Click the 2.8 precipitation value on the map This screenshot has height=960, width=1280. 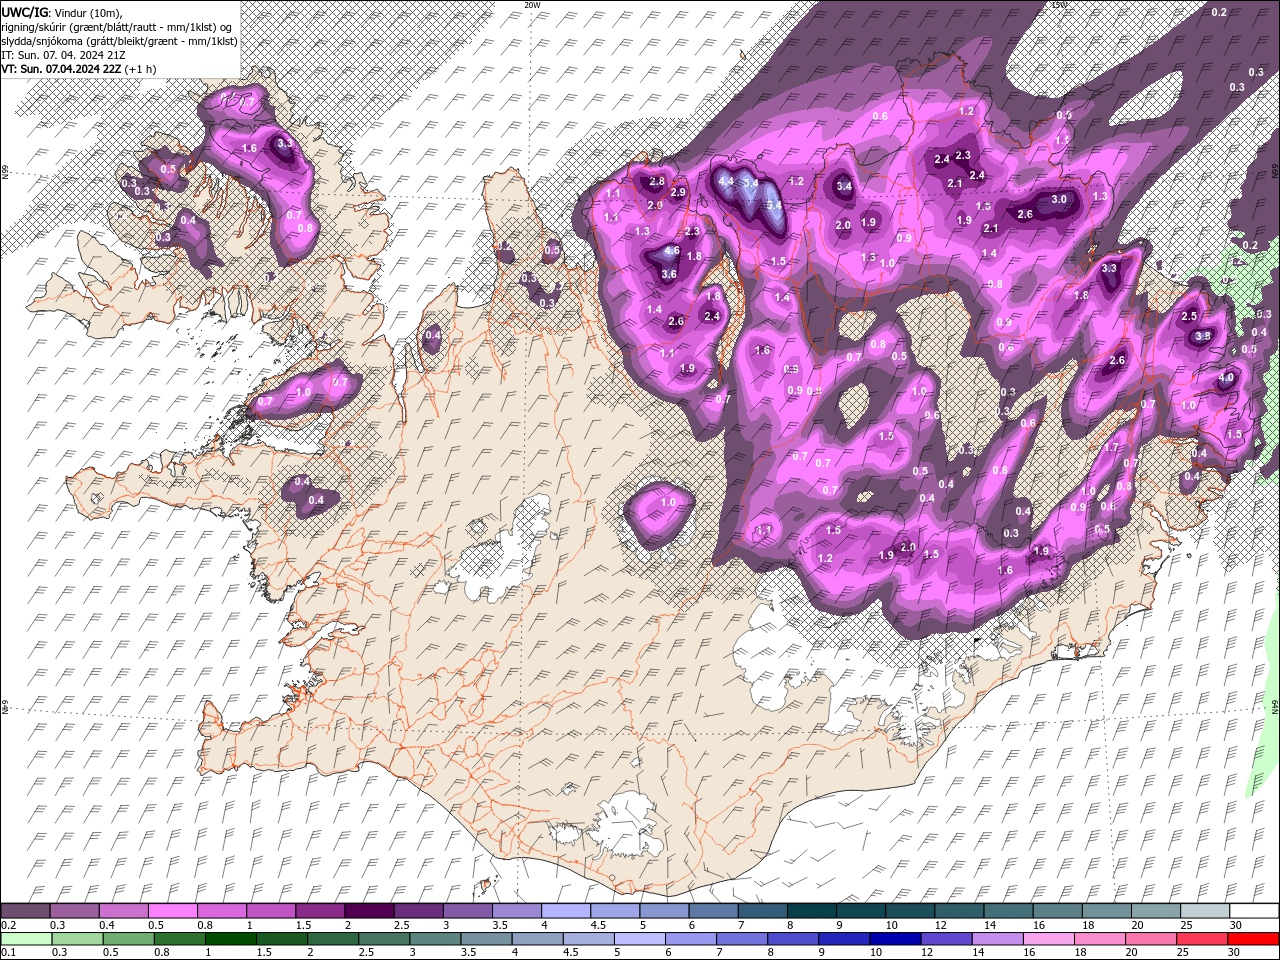click(x=657, y=182)
